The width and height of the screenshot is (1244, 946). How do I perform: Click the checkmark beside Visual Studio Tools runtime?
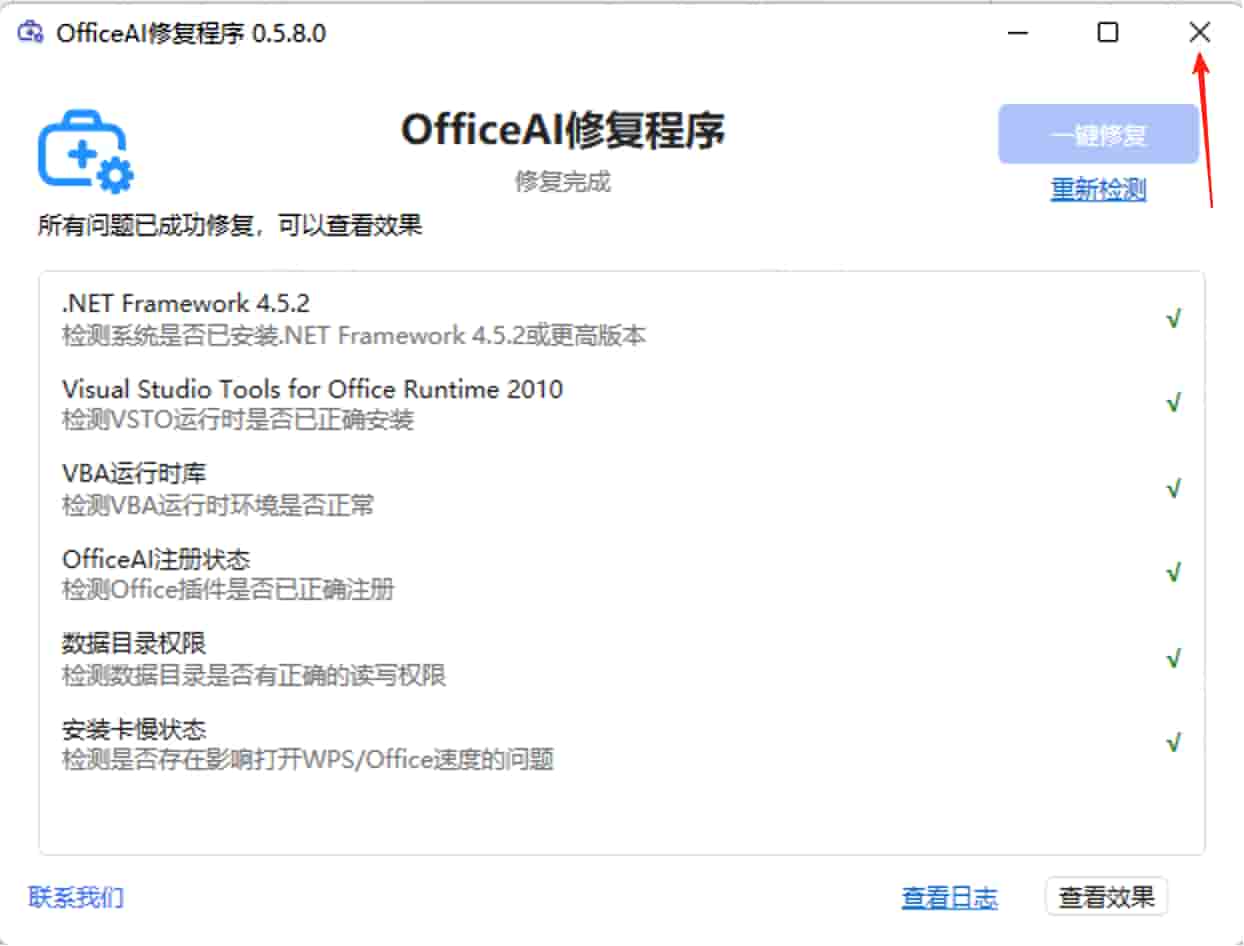click(1172, 403)
